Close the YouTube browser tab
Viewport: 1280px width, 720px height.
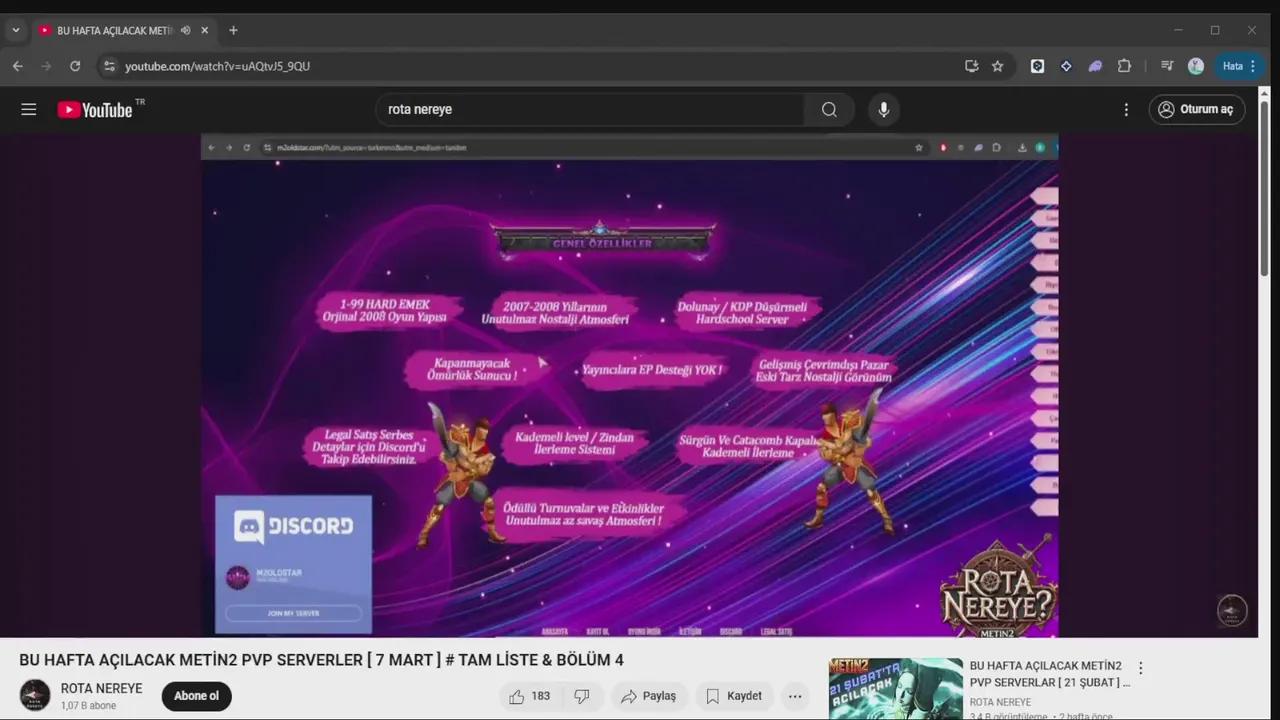point(205,31)
